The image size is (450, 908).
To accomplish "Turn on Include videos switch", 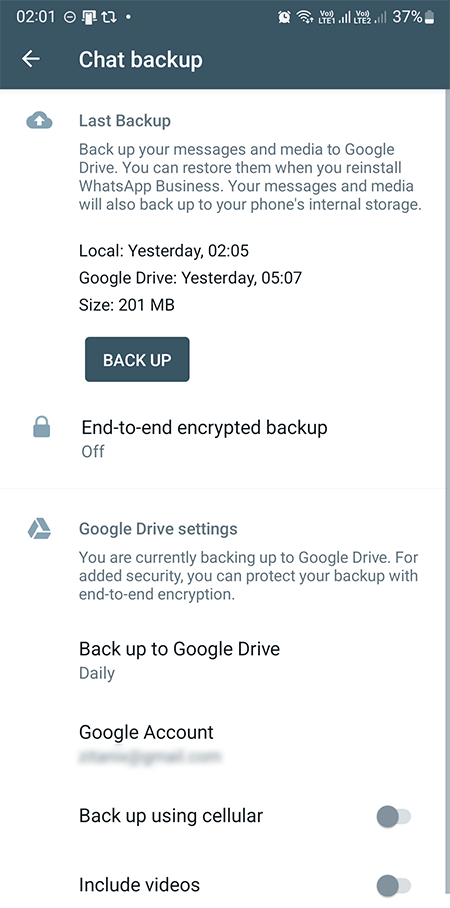I will tap(394, 885).
